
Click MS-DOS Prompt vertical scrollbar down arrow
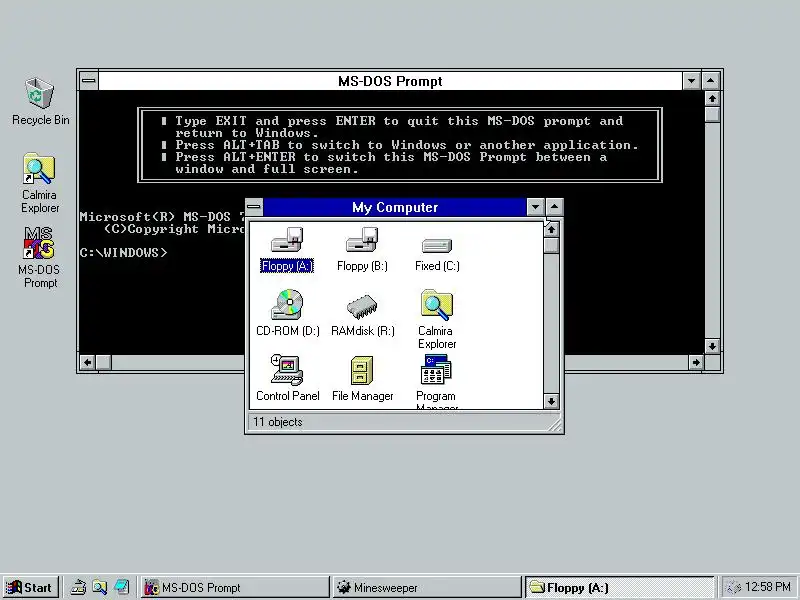[712, 346]
